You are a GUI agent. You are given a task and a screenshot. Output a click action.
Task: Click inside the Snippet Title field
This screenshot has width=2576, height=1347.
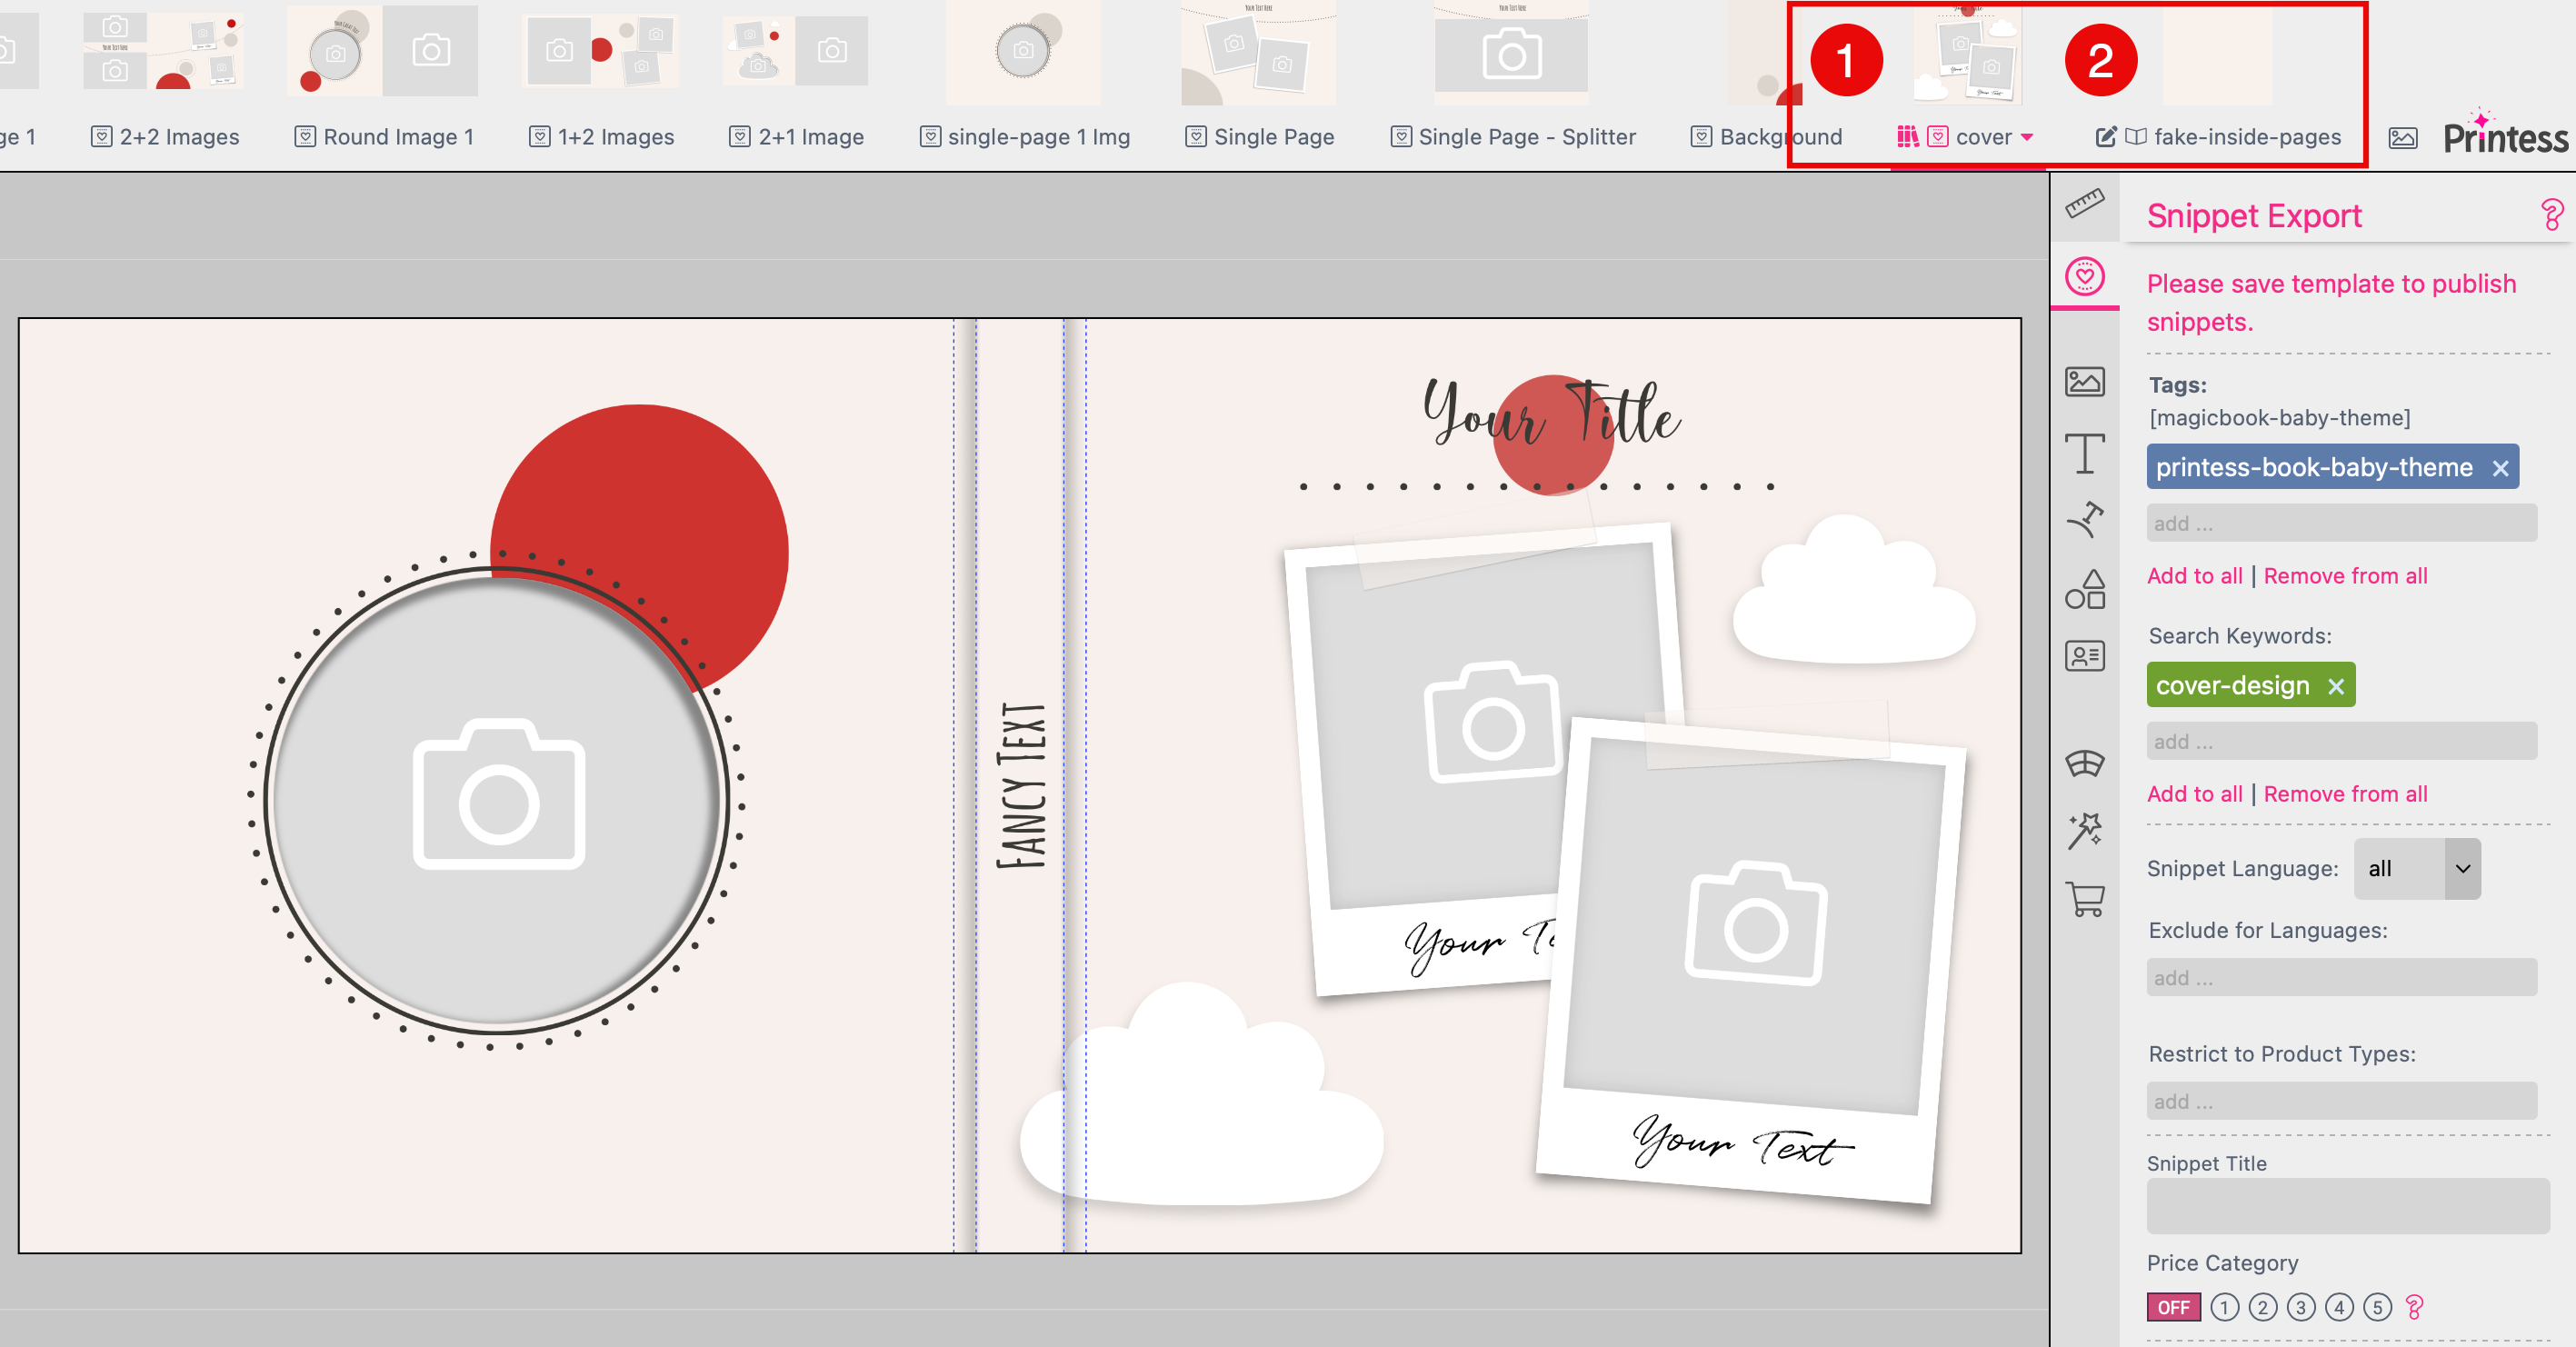2345,1205
